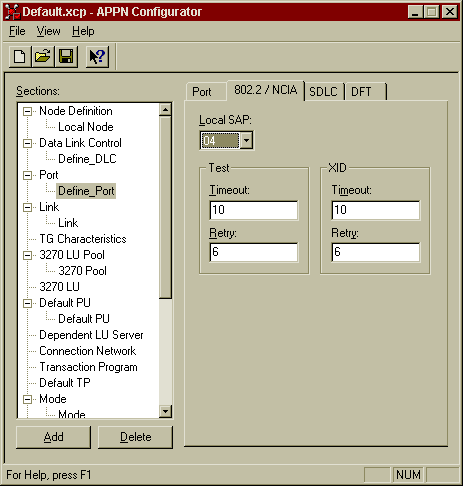463x486 pixels.
Task: Select TG Characteristics in Sections tree
Action: 83,239
